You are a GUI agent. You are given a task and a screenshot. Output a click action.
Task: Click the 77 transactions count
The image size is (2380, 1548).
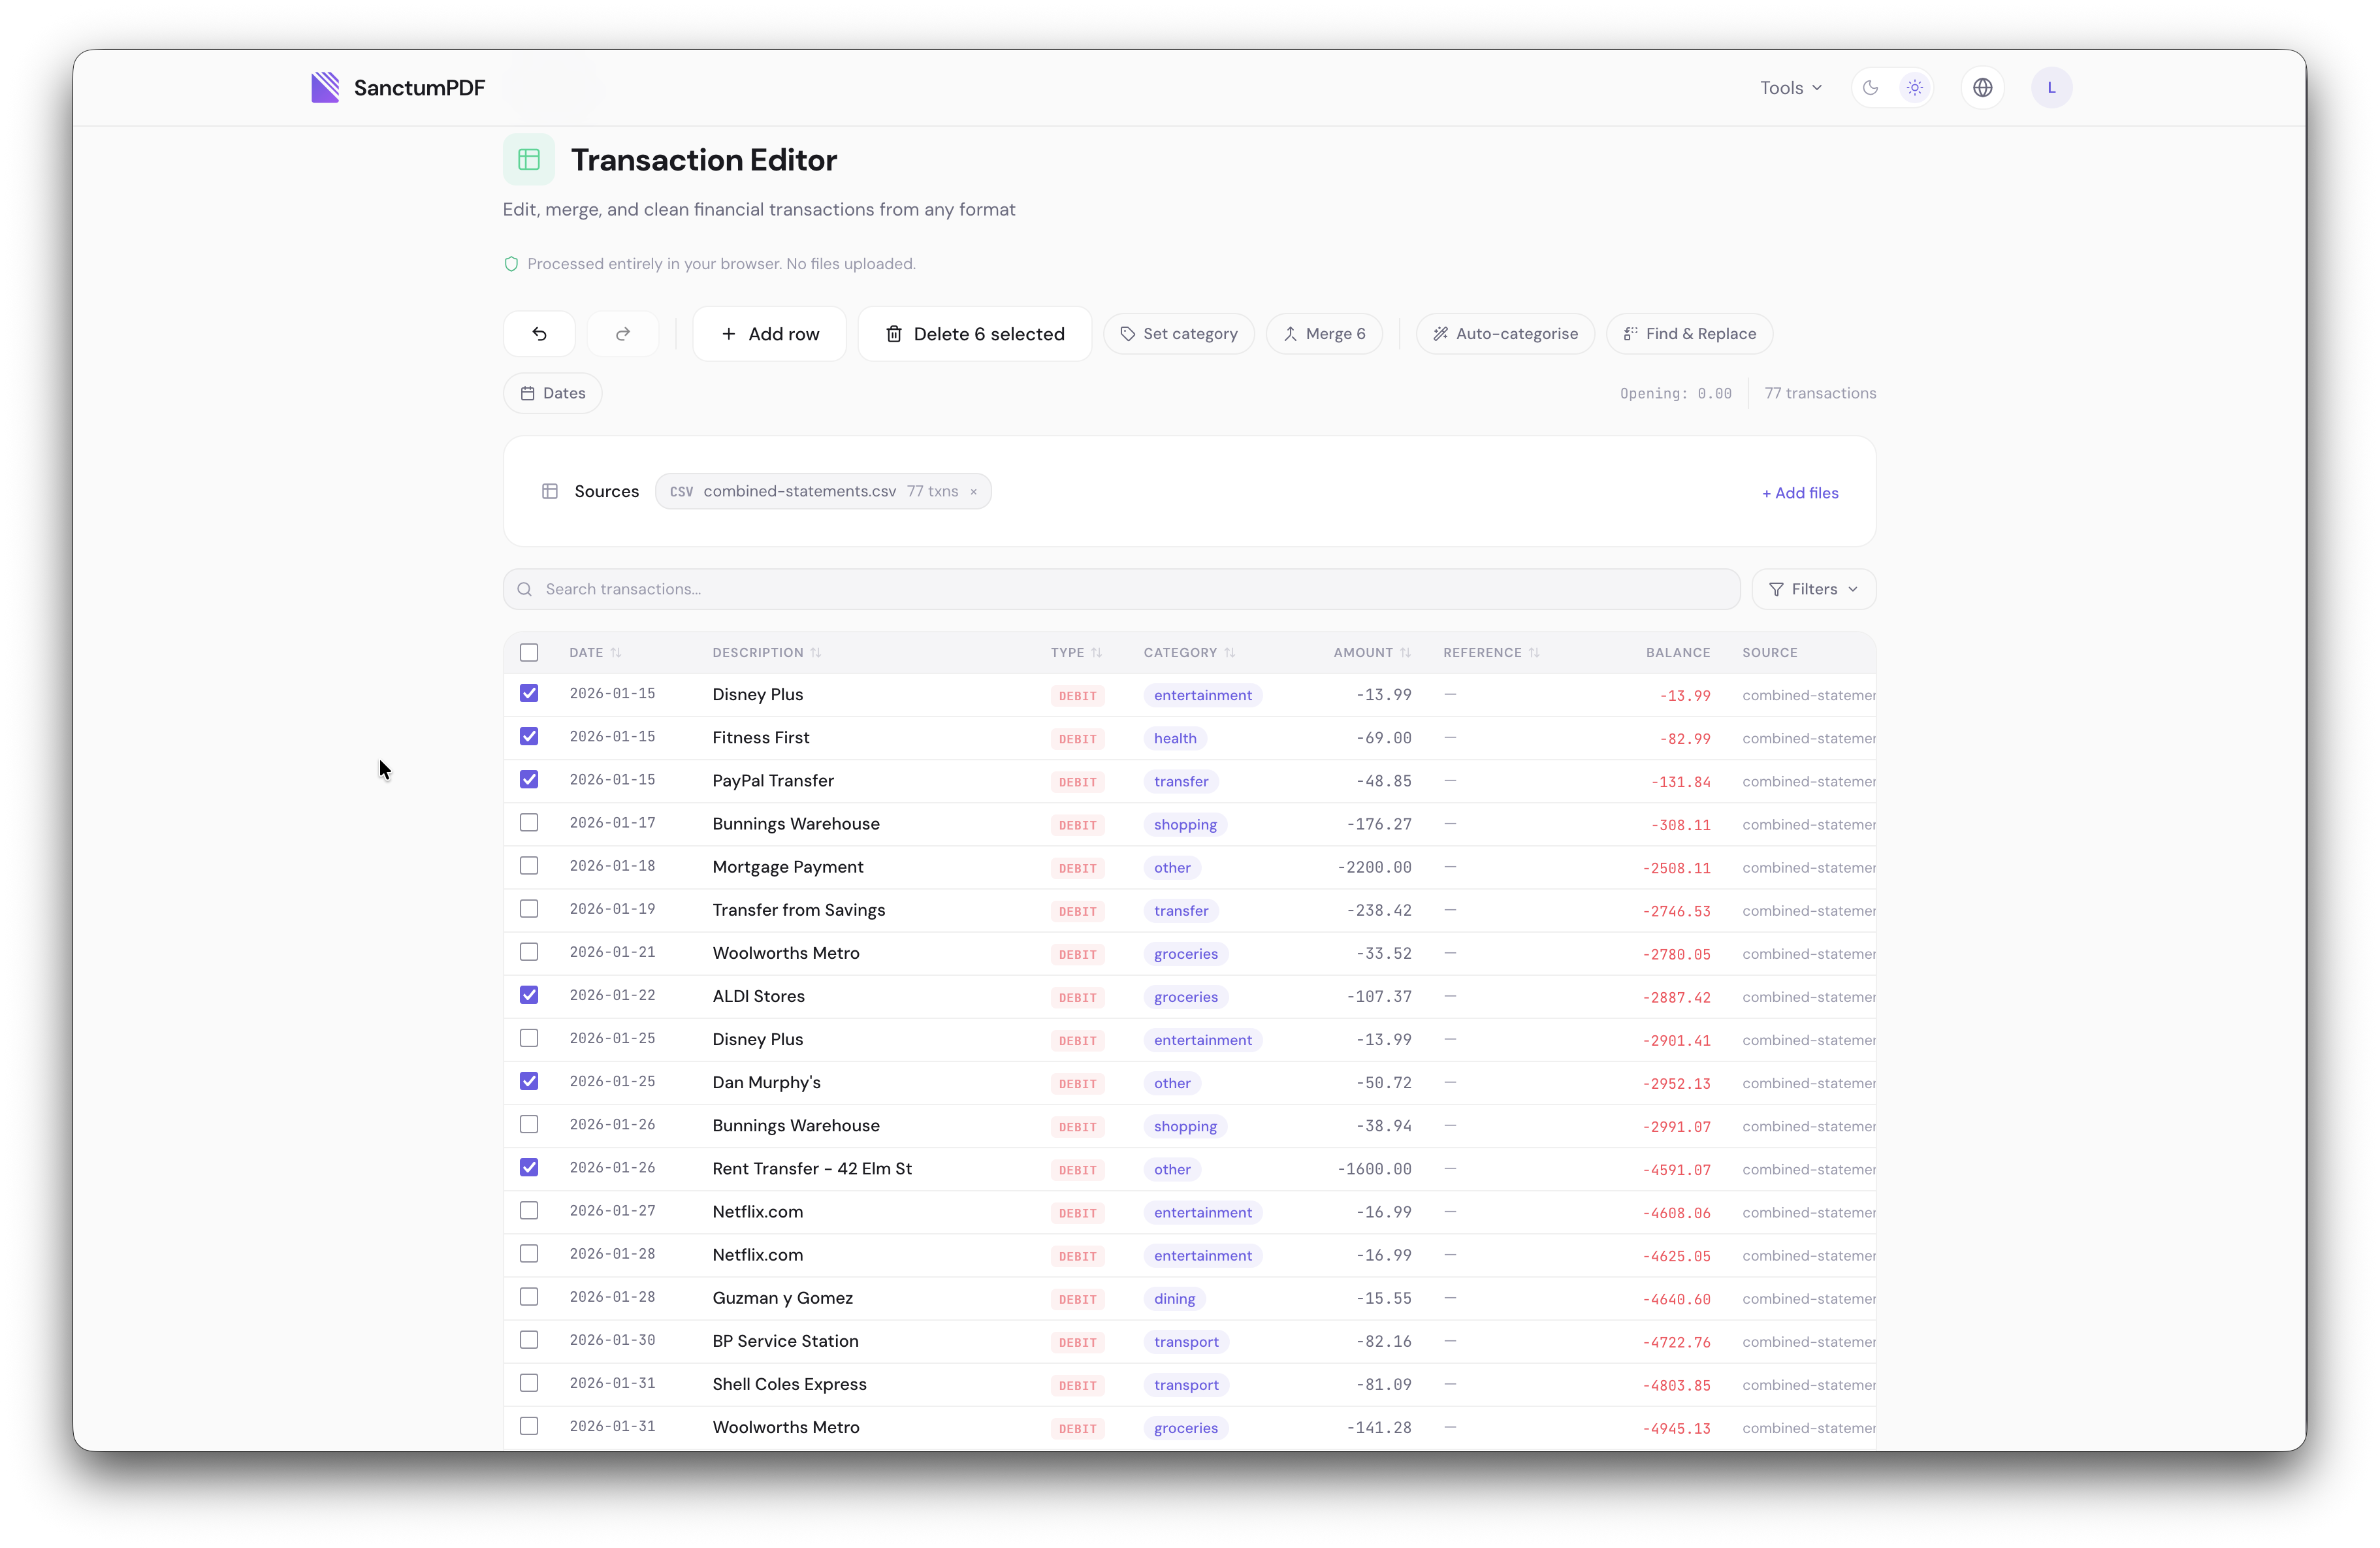(x=1820, y=393)
